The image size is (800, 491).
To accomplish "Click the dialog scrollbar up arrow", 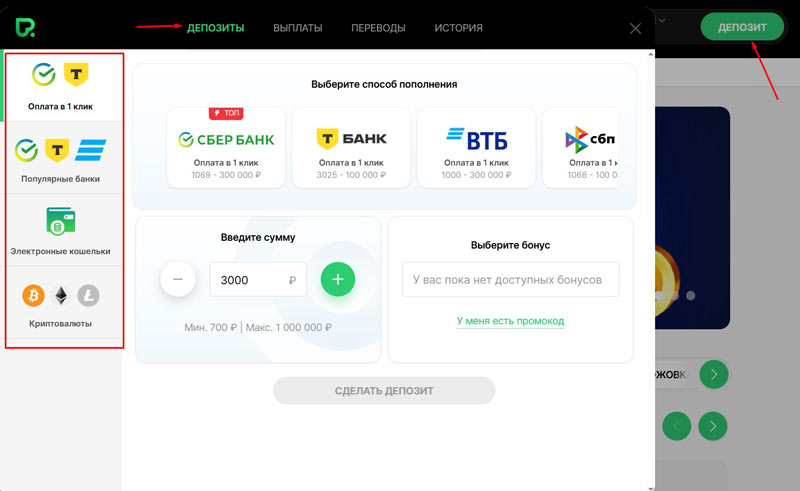I will click(x=651, y=55).
